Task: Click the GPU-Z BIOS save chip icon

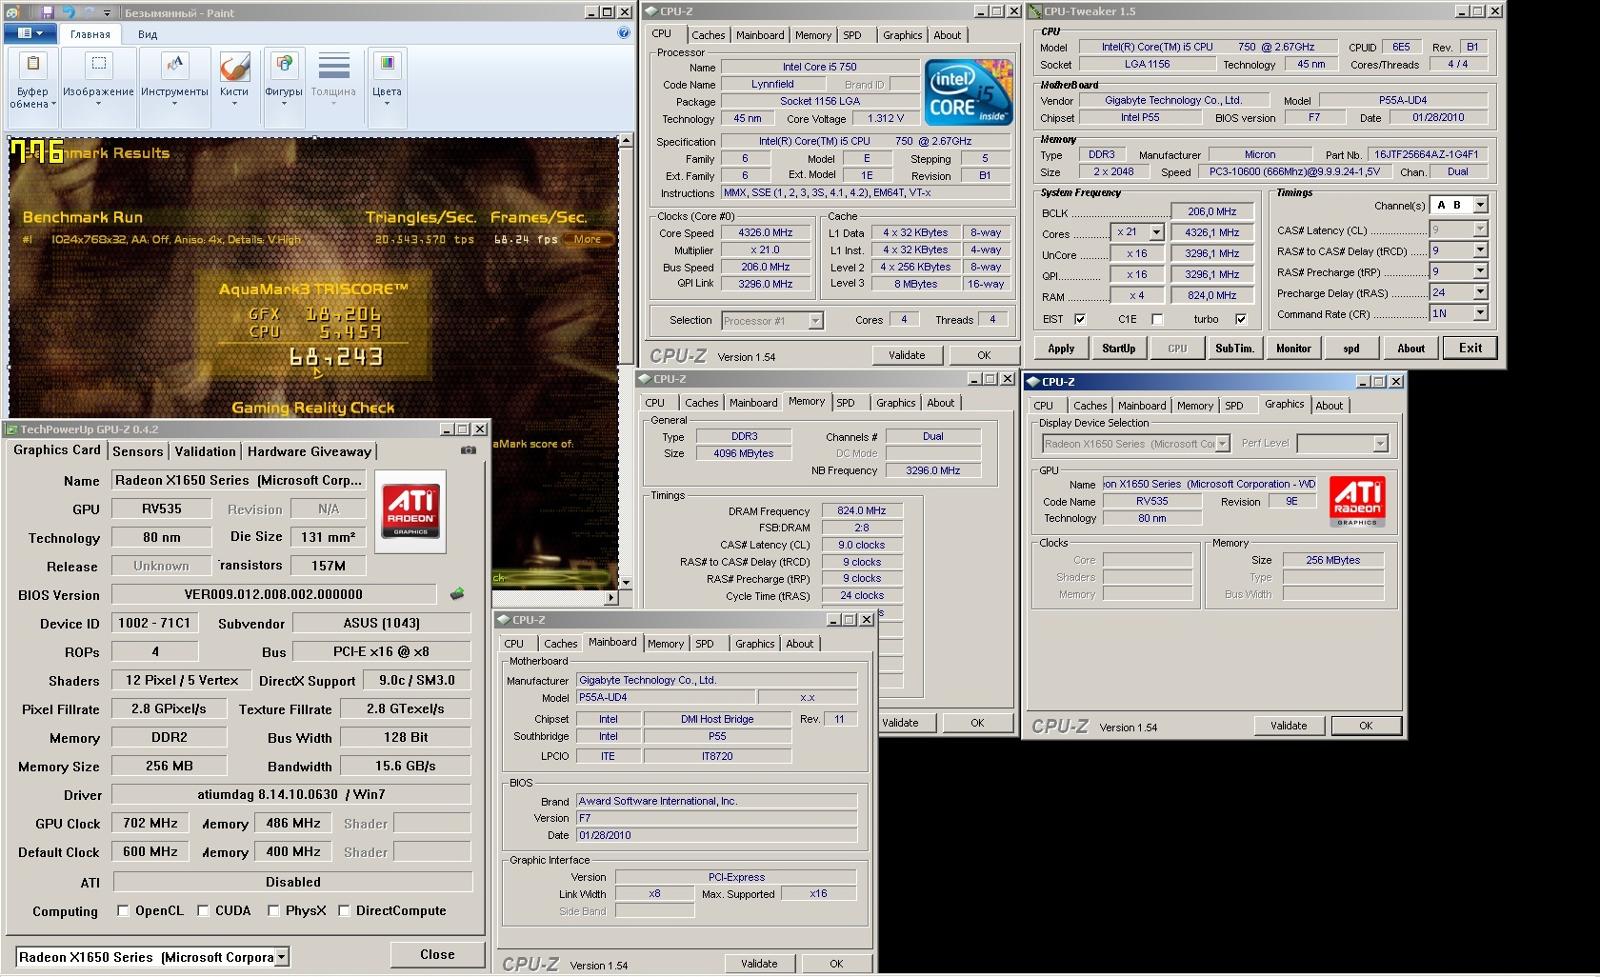Action: coord(457,594)
